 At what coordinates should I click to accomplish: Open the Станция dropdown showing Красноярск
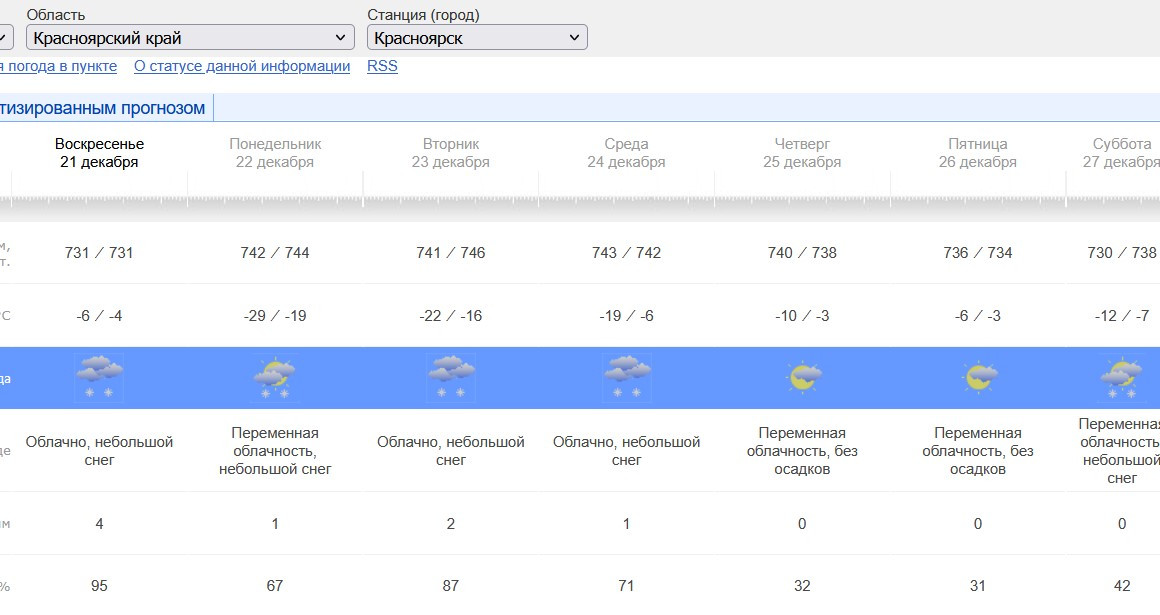[477, 38]
